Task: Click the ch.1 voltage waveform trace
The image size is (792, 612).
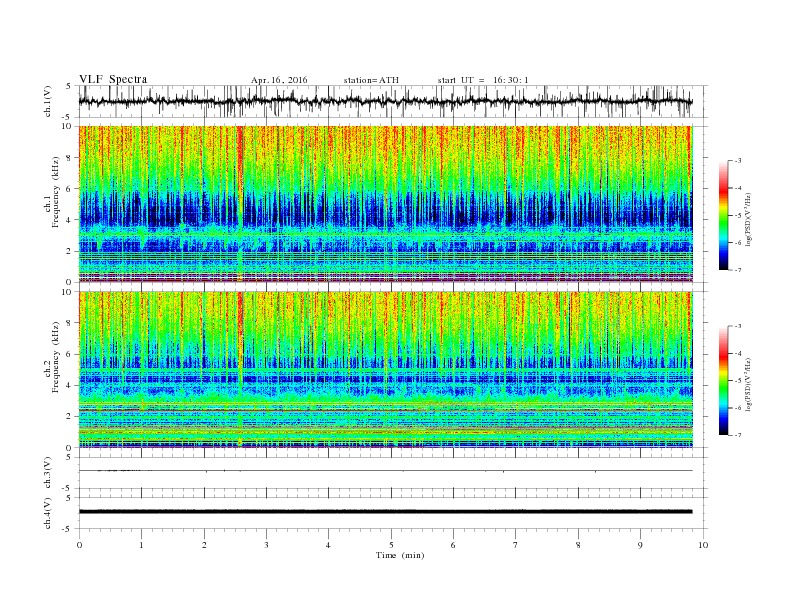Action: click(385, 101)
